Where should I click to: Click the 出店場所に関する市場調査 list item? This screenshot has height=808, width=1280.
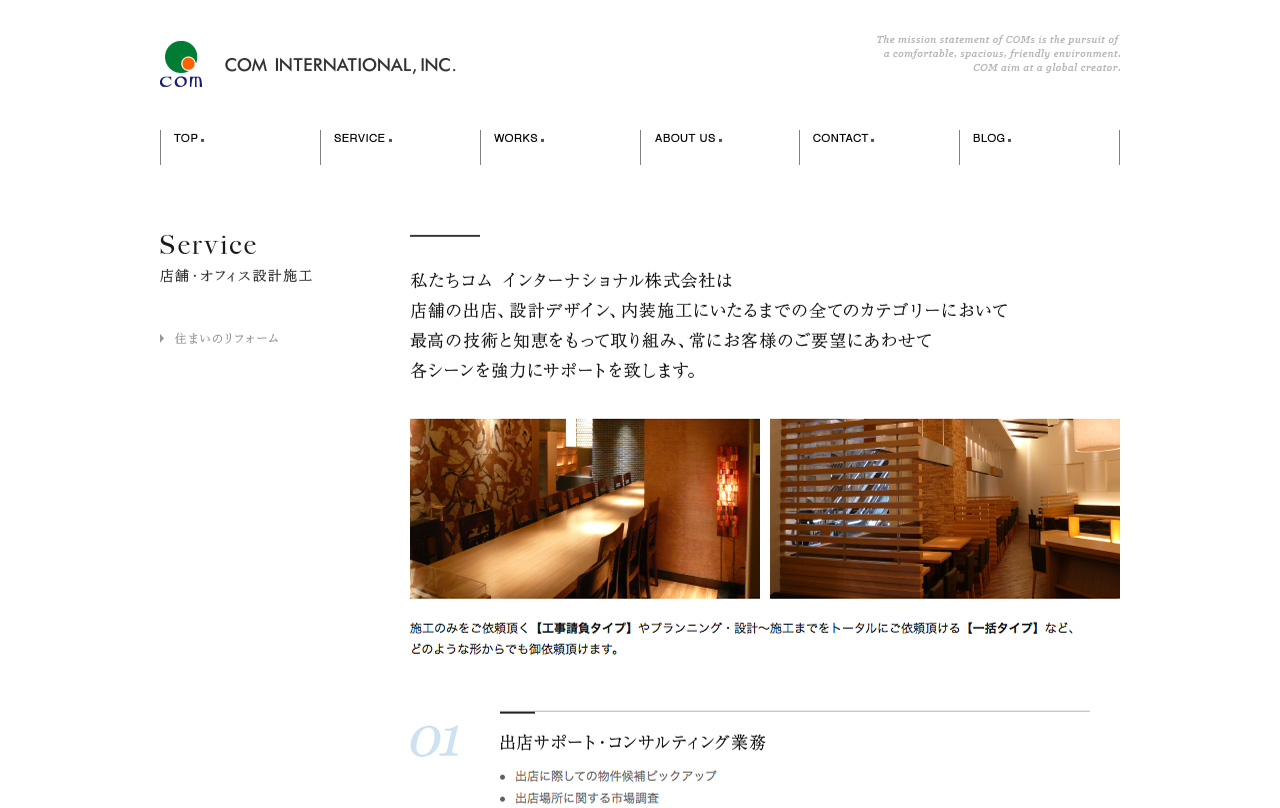pyautogui.click(x=587, y=798)
